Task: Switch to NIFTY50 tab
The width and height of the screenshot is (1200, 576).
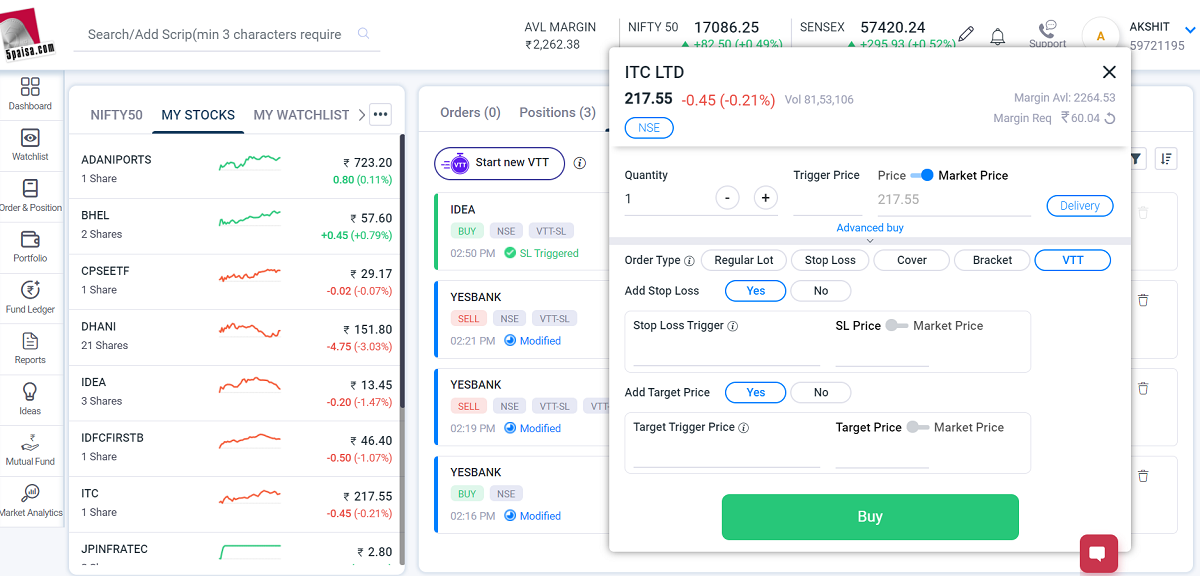Action: [x=117, y=115]
